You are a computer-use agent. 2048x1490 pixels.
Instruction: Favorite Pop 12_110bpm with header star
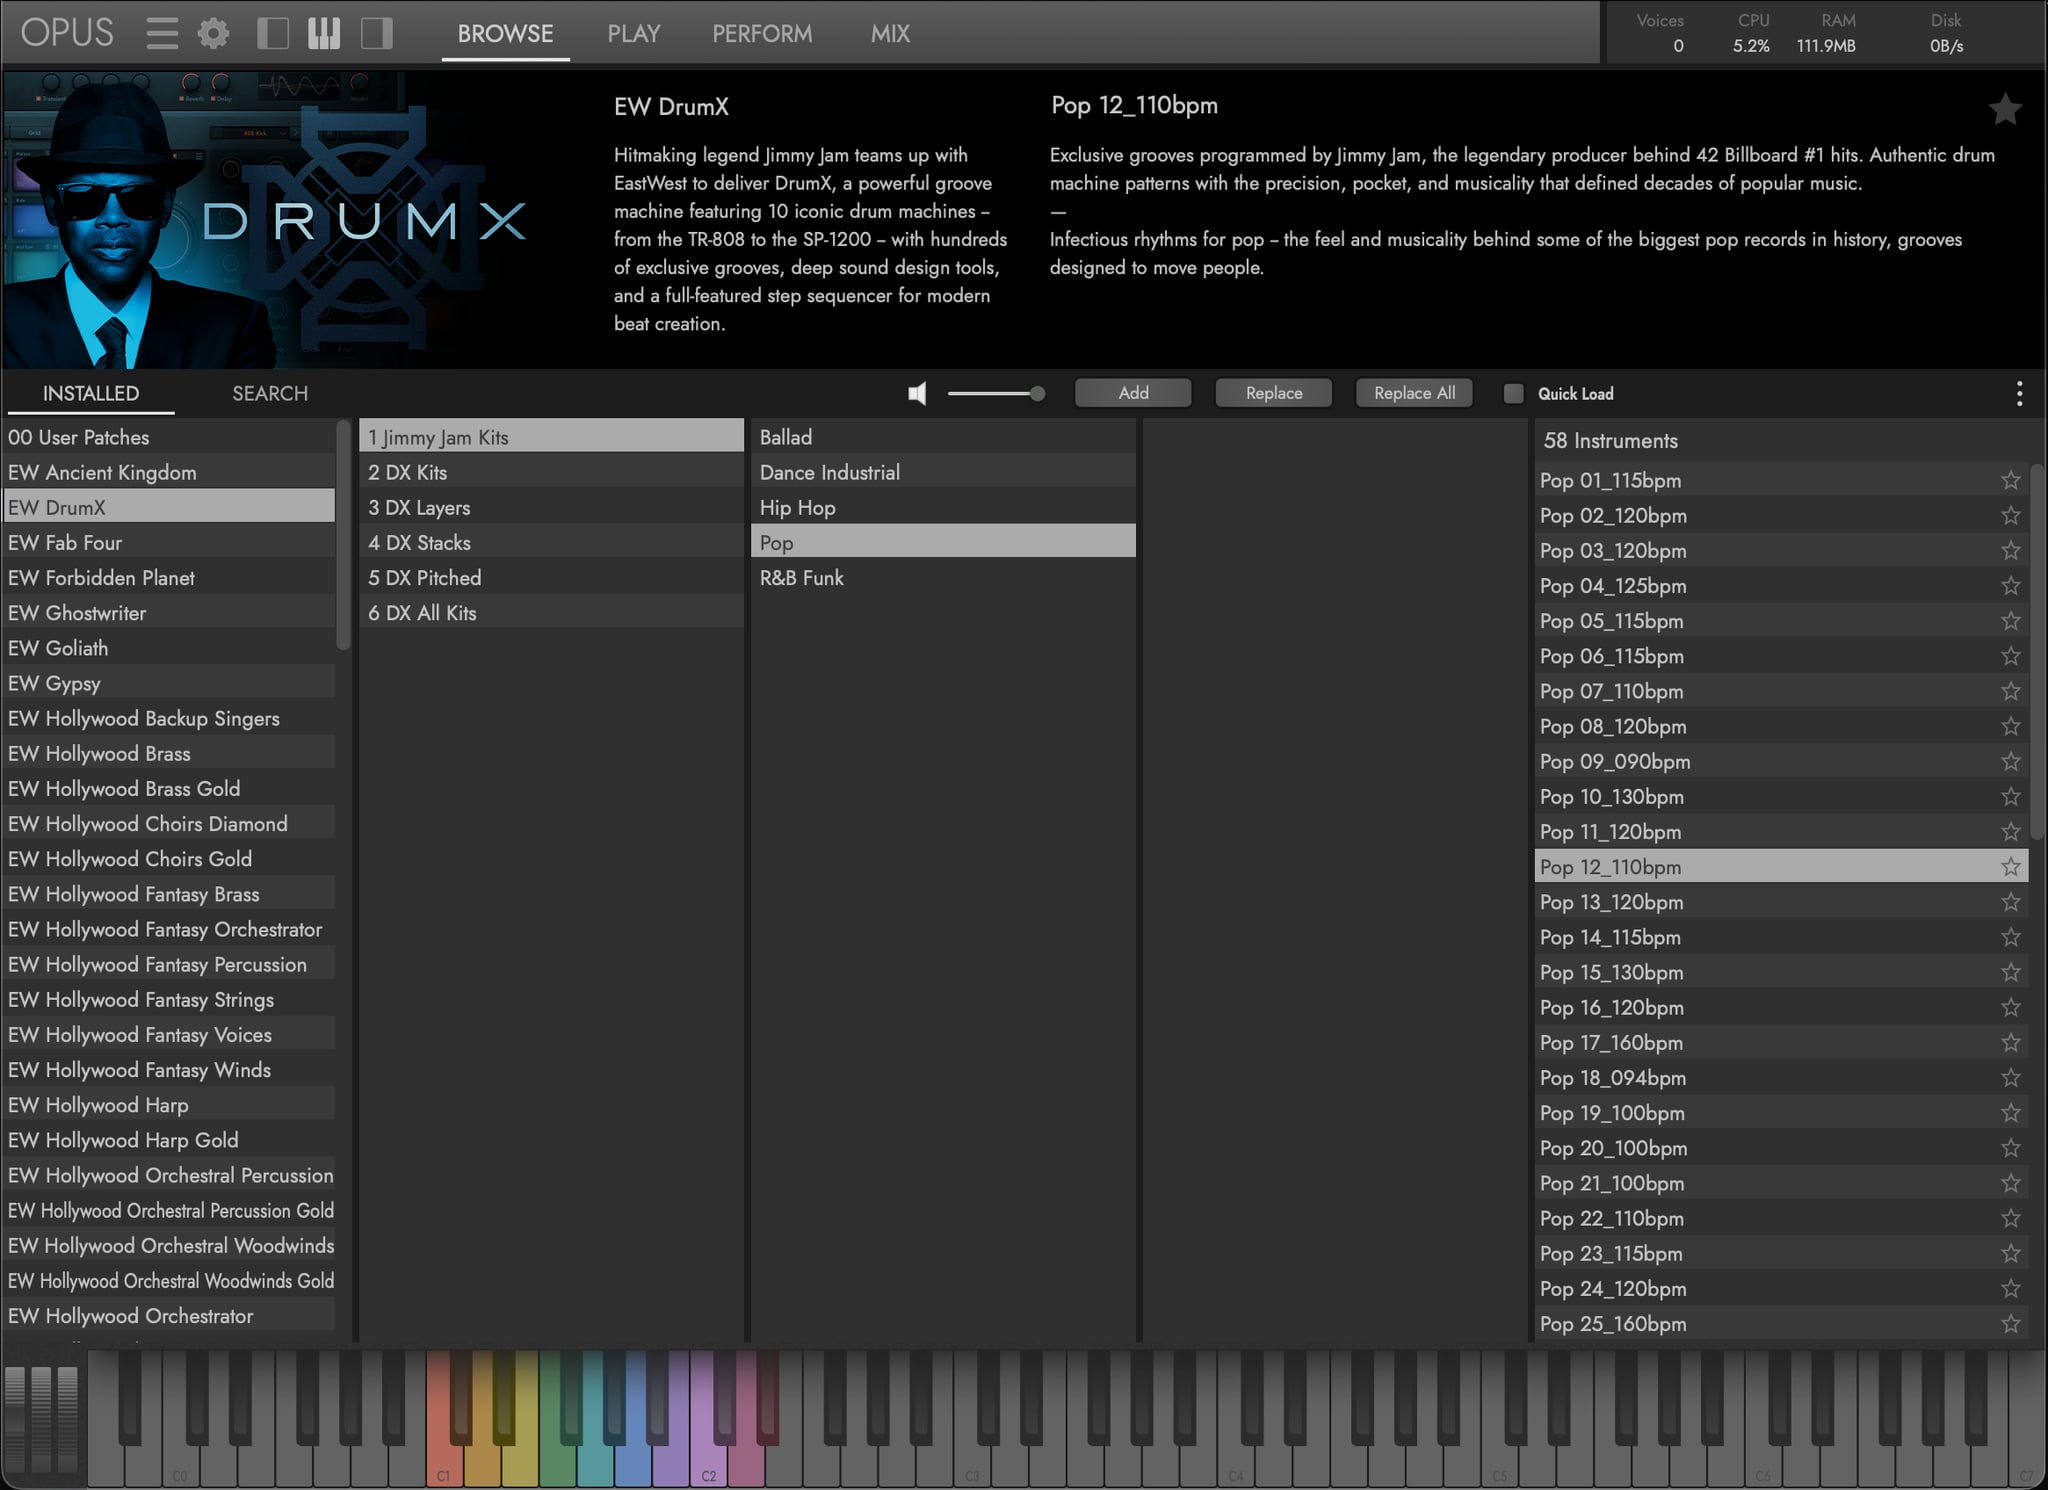pos(2005,109)
